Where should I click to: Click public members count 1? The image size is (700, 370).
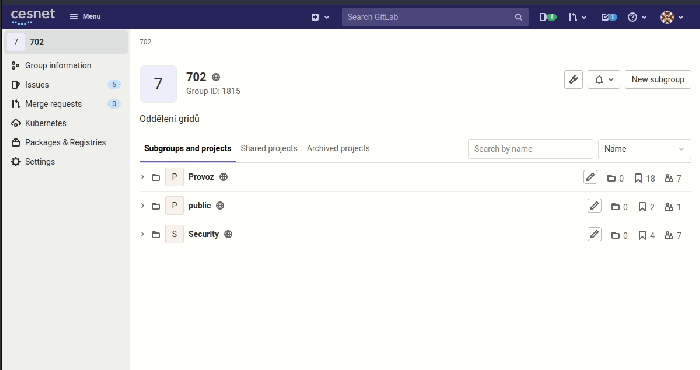[x=673, y=207]
